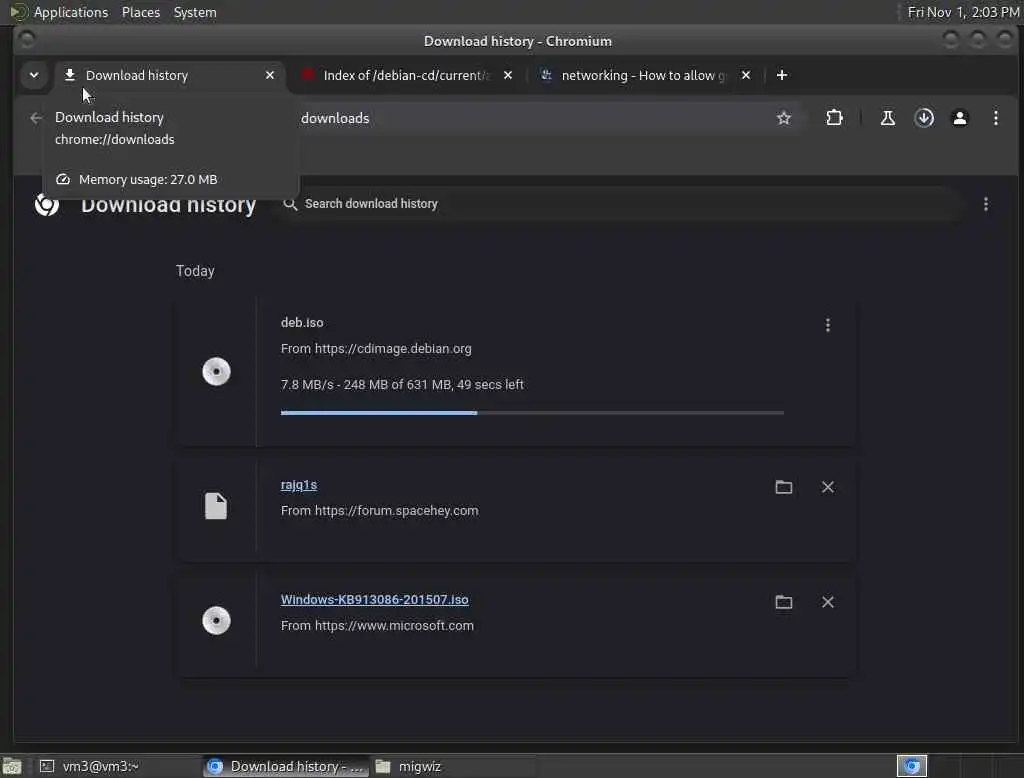1024x778 pixels.
Task: Open Chromium's three-dot main menu
Action: 996,118
